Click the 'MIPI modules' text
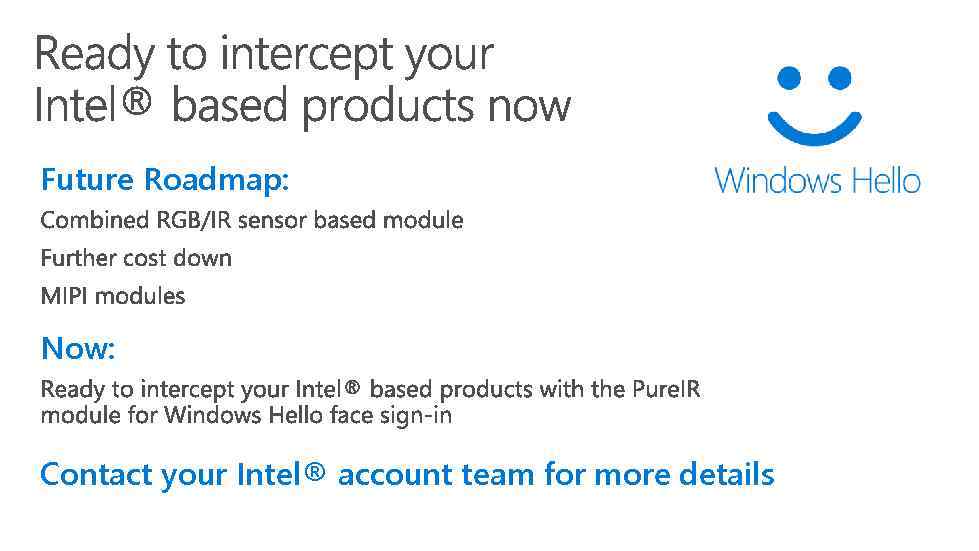This screenshot has width=979, height=551. [x=113, y=296]
